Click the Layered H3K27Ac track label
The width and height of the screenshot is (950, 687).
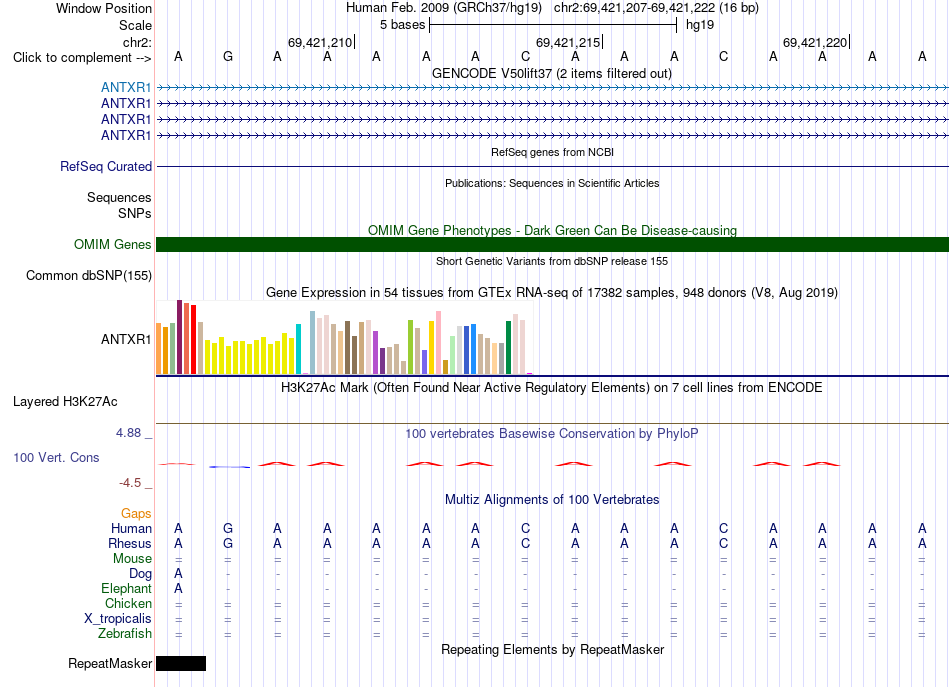click(x=65, y=402)
